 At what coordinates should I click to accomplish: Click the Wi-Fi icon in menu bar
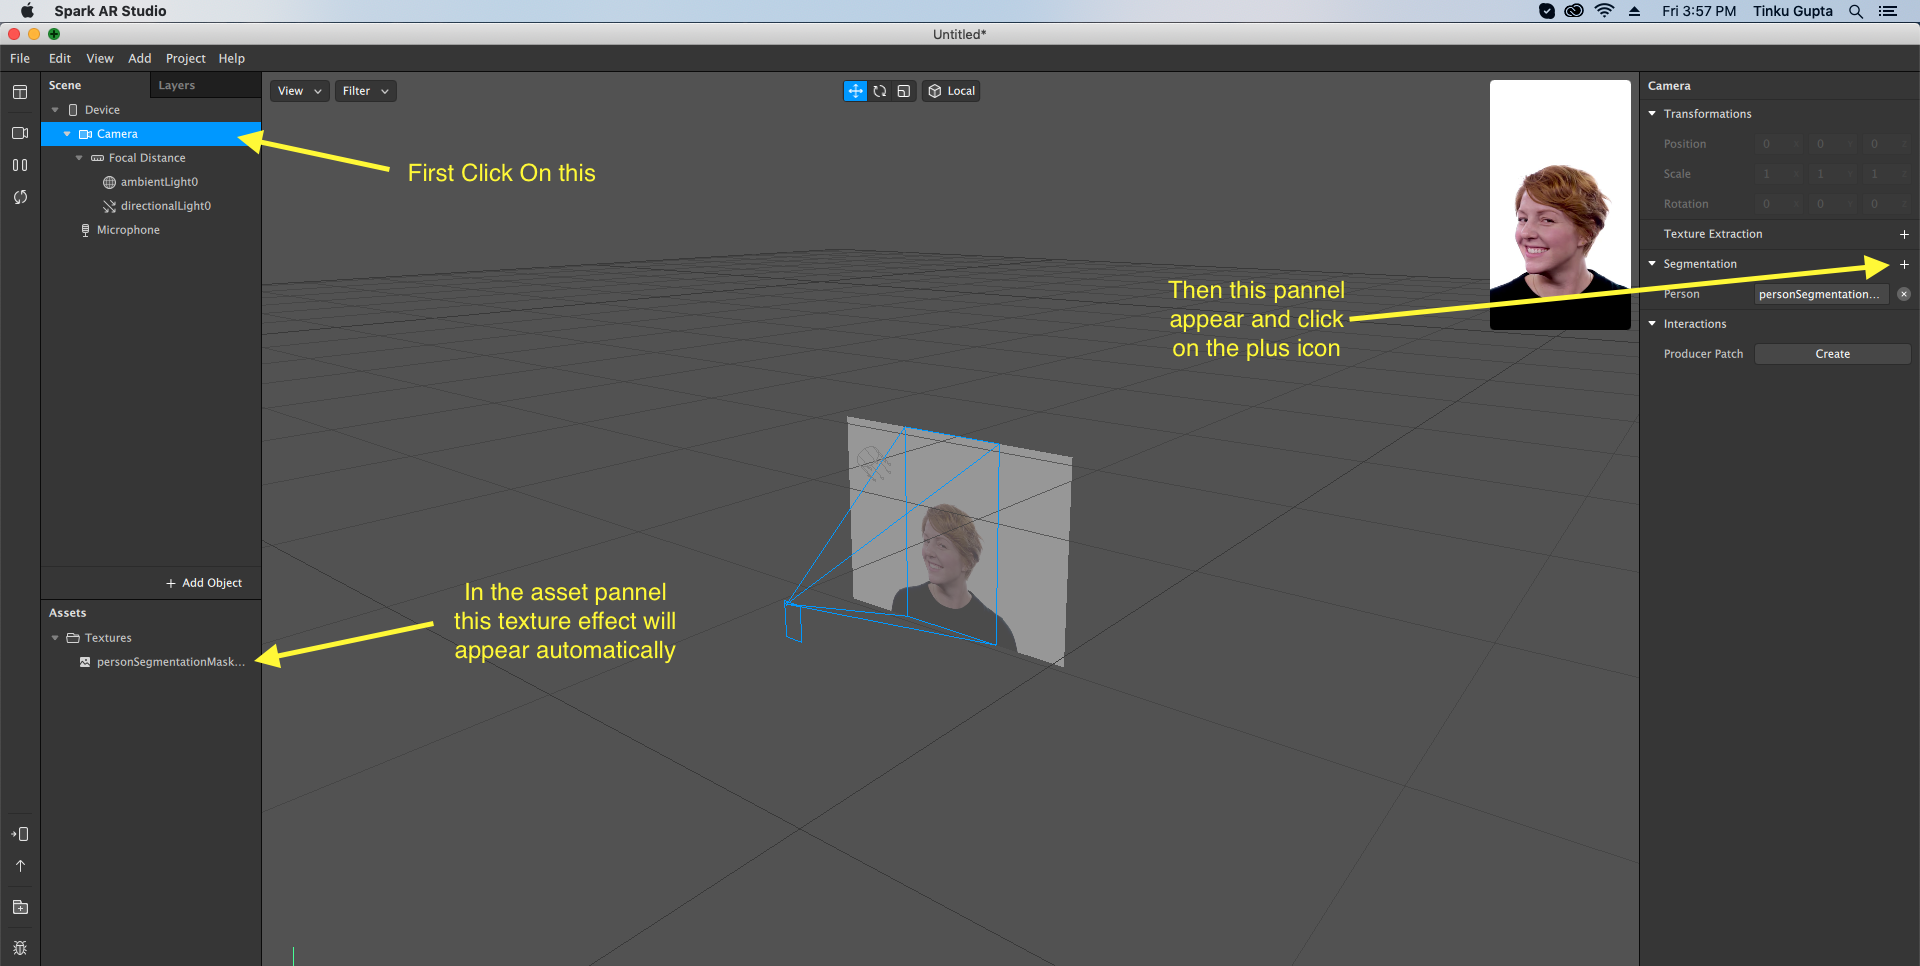point(1605,11)
